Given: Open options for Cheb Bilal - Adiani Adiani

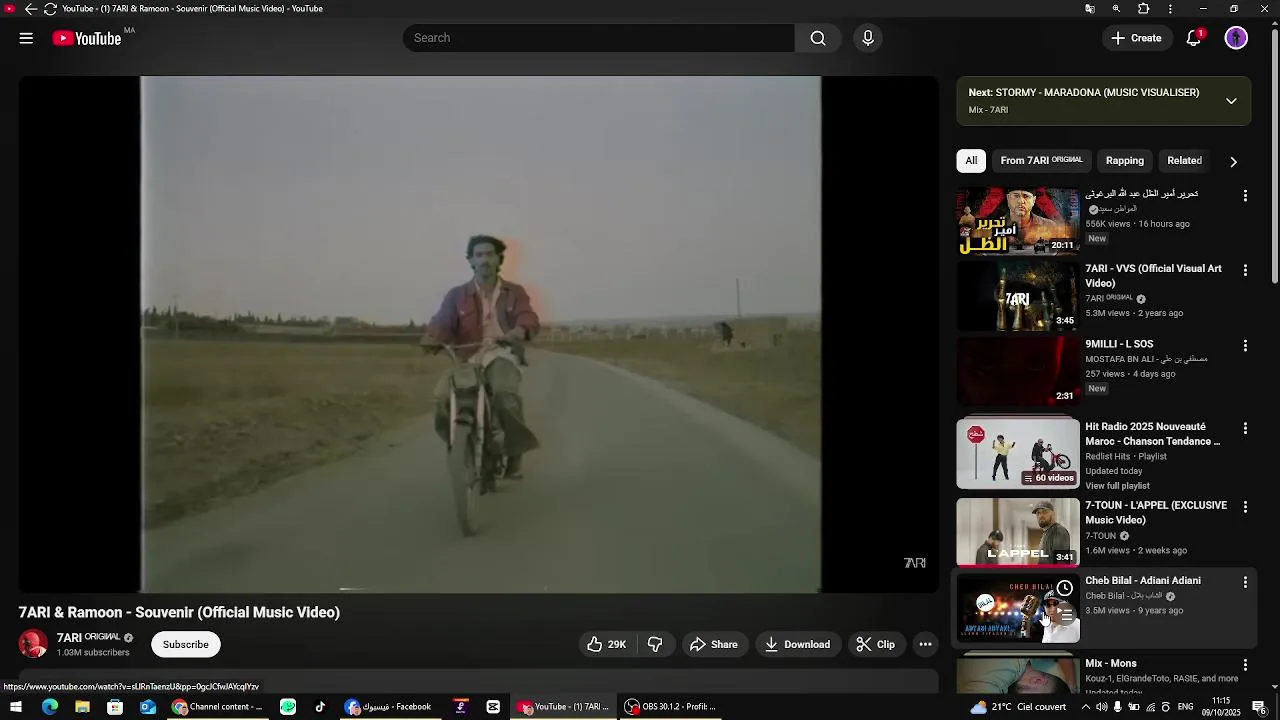Looking at the screenshot, I should point(1245,582).
